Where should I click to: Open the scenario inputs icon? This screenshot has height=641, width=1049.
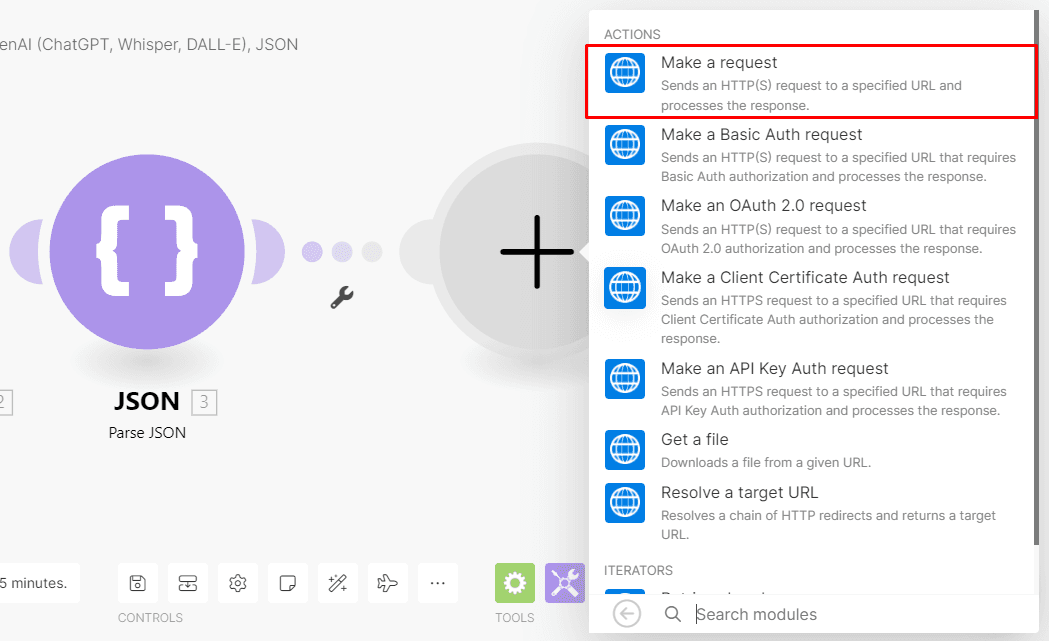pyautogui.click(x=188, y=583)
